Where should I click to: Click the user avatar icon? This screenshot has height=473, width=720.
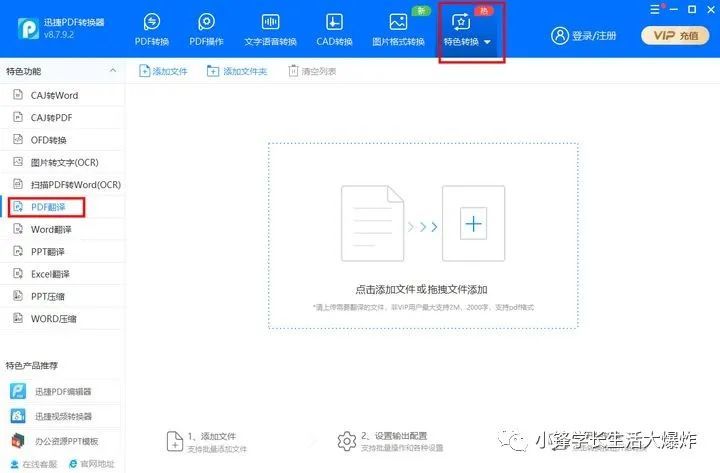click(x=560, y=35)
